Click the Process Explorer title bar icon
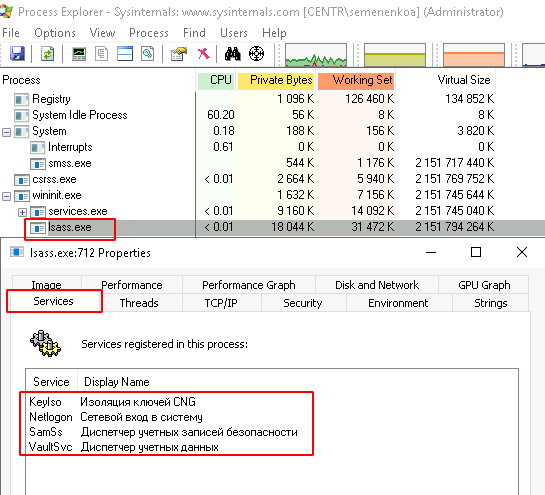The height and width of the screenshot is (495, 545). coord(6,11)
